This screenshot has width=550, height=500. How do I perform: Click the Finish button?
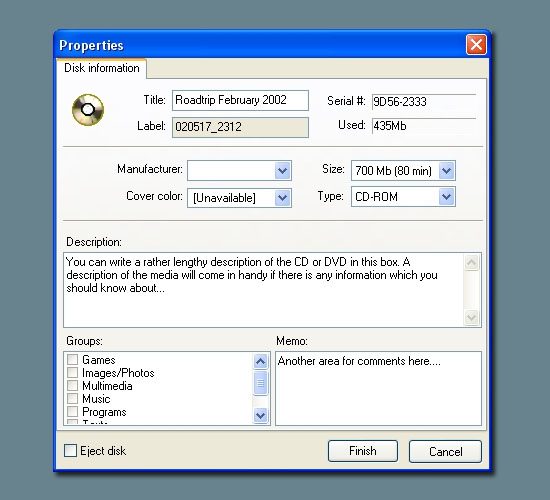[x=363, y=451]
